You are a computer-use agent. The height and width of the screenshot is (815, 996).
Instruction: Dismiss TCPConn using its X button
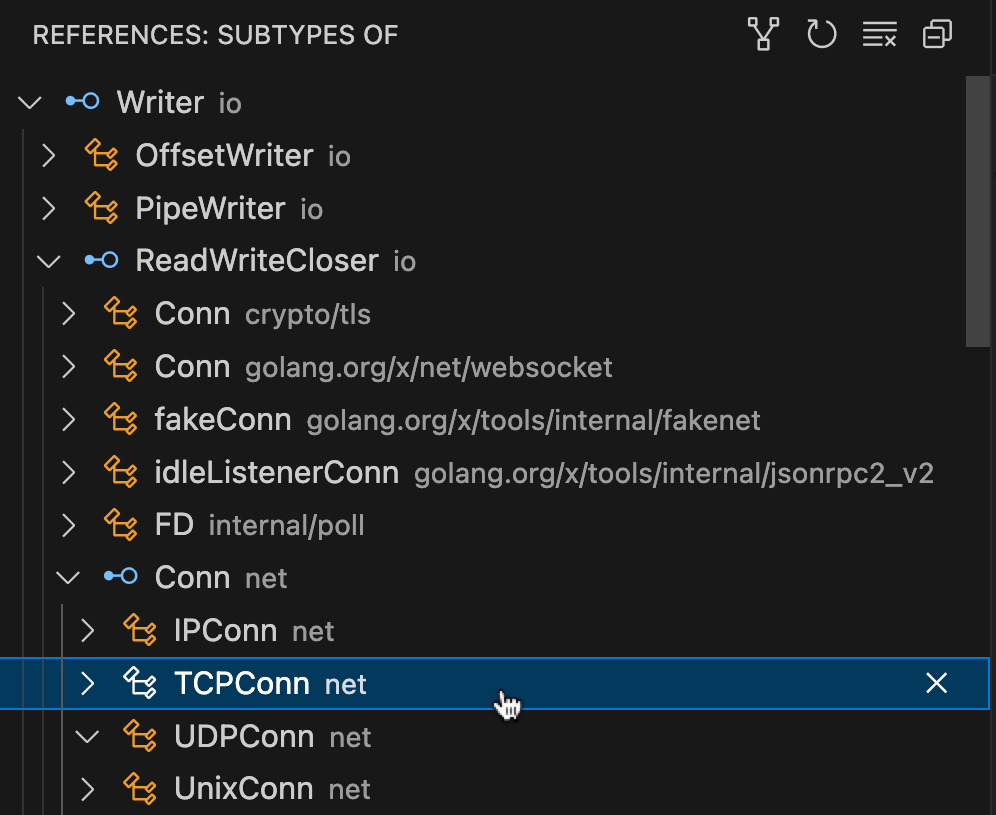tap(936, 683)
